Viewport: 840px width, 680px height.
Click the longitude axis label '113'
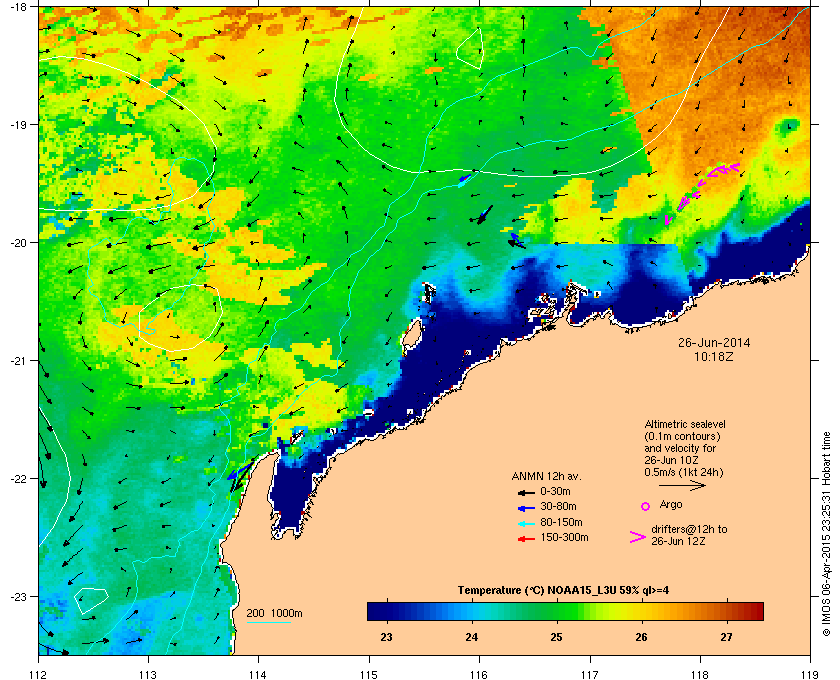(x=148, y=674)
